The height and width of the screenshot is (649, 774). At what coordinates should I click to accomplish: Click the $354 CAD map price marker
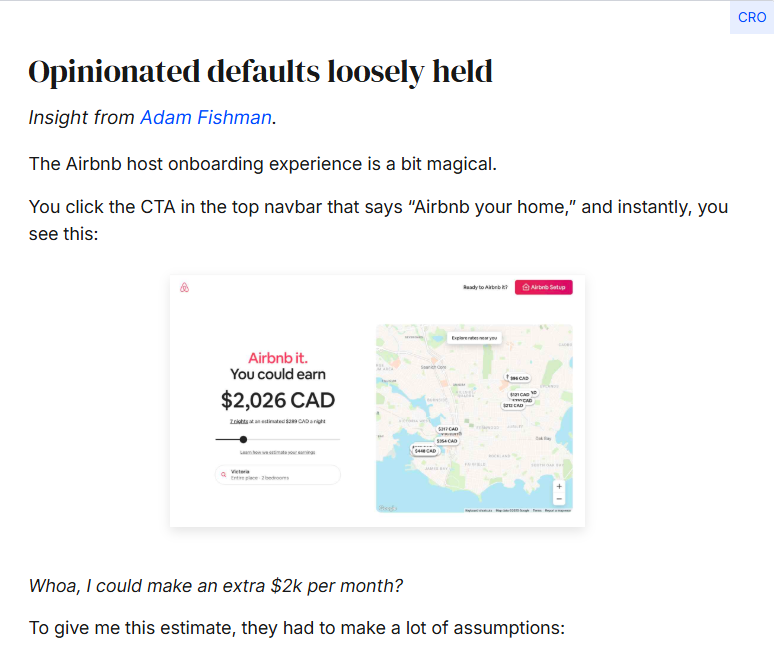coord(447,441)
